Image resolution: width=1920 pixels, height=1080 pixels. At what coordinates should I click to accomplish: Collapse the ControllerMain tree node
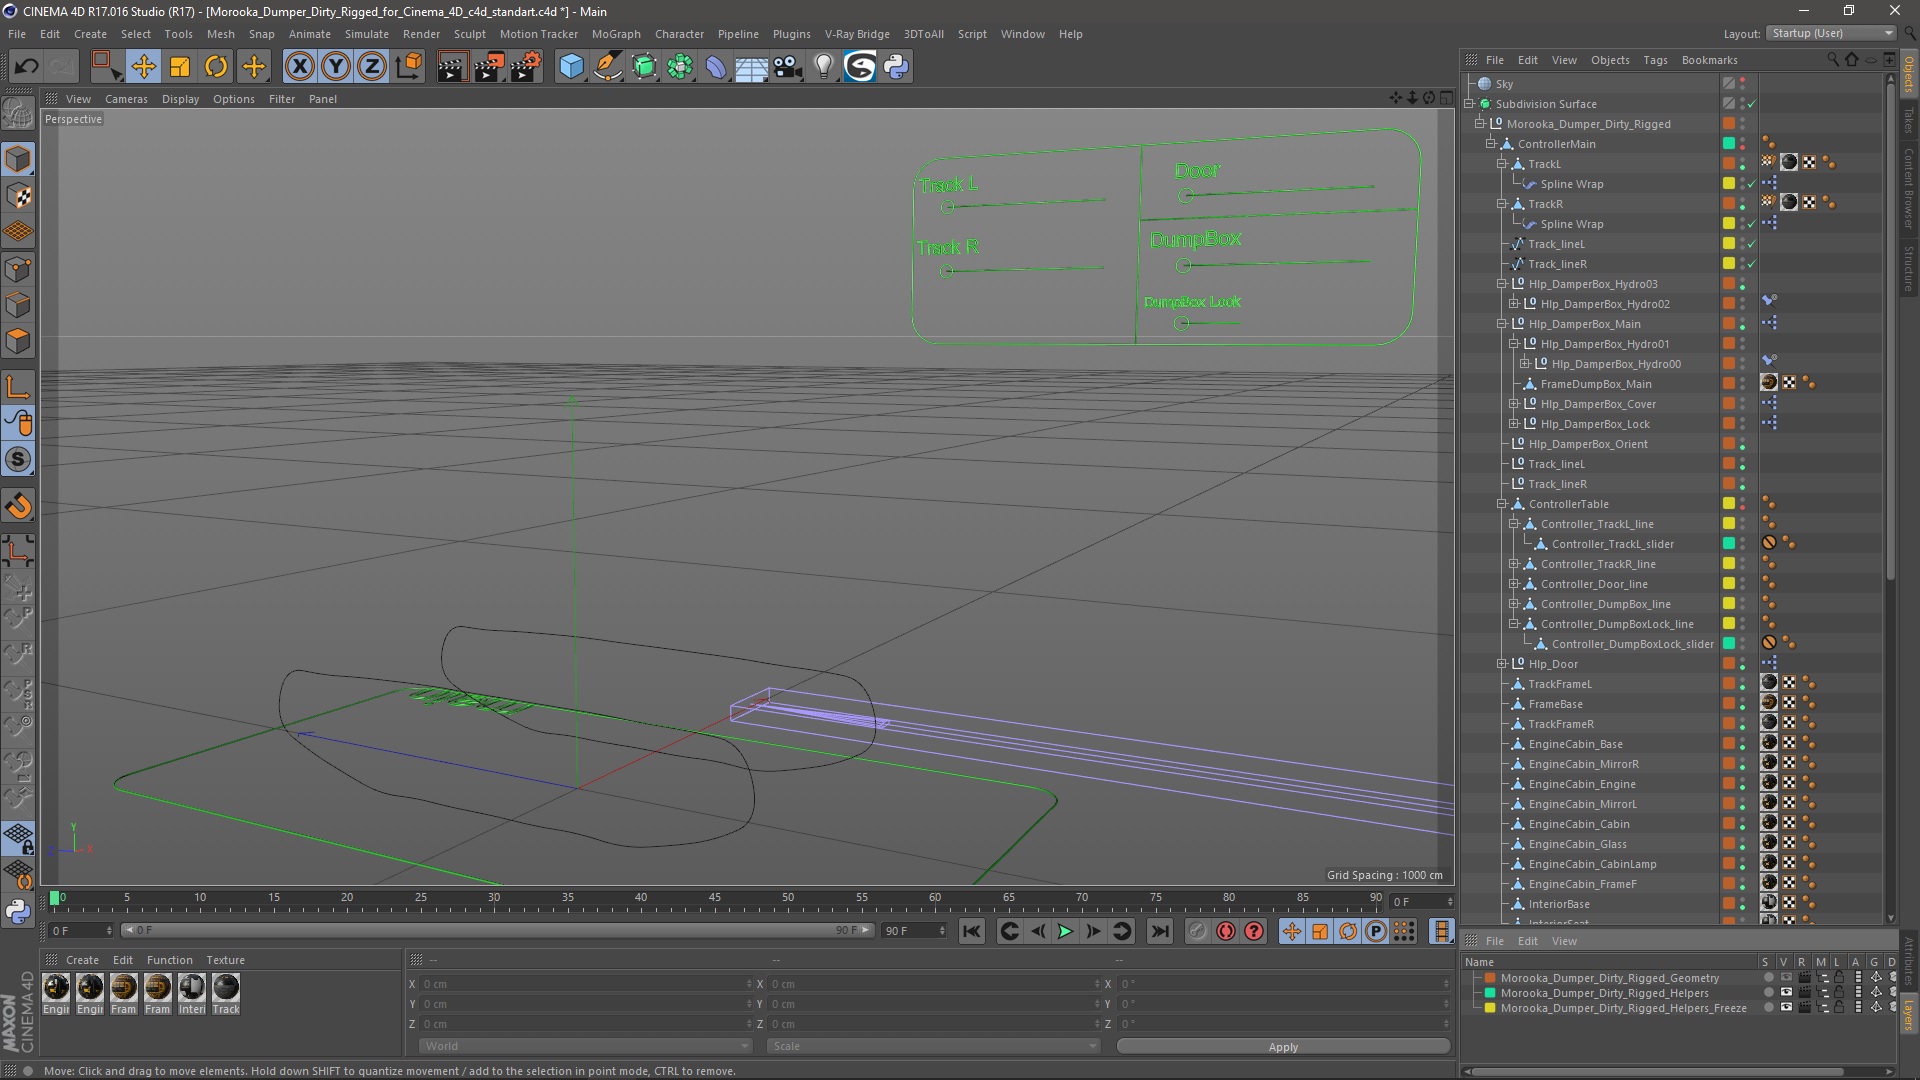(x=1490, y=144)
